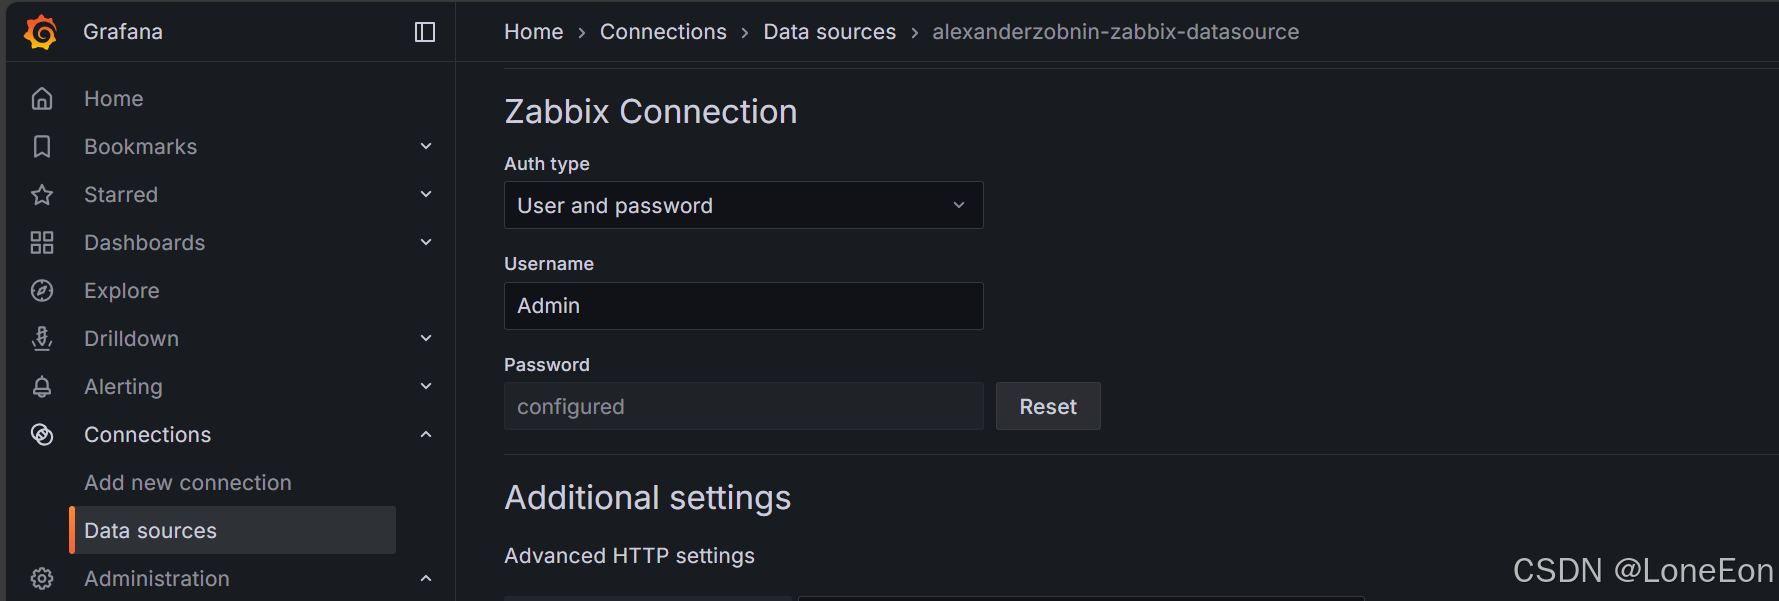The width and height of the screenshot is (1779, 601).
Task: Click the Starred star icon
Action: [42, 194]
